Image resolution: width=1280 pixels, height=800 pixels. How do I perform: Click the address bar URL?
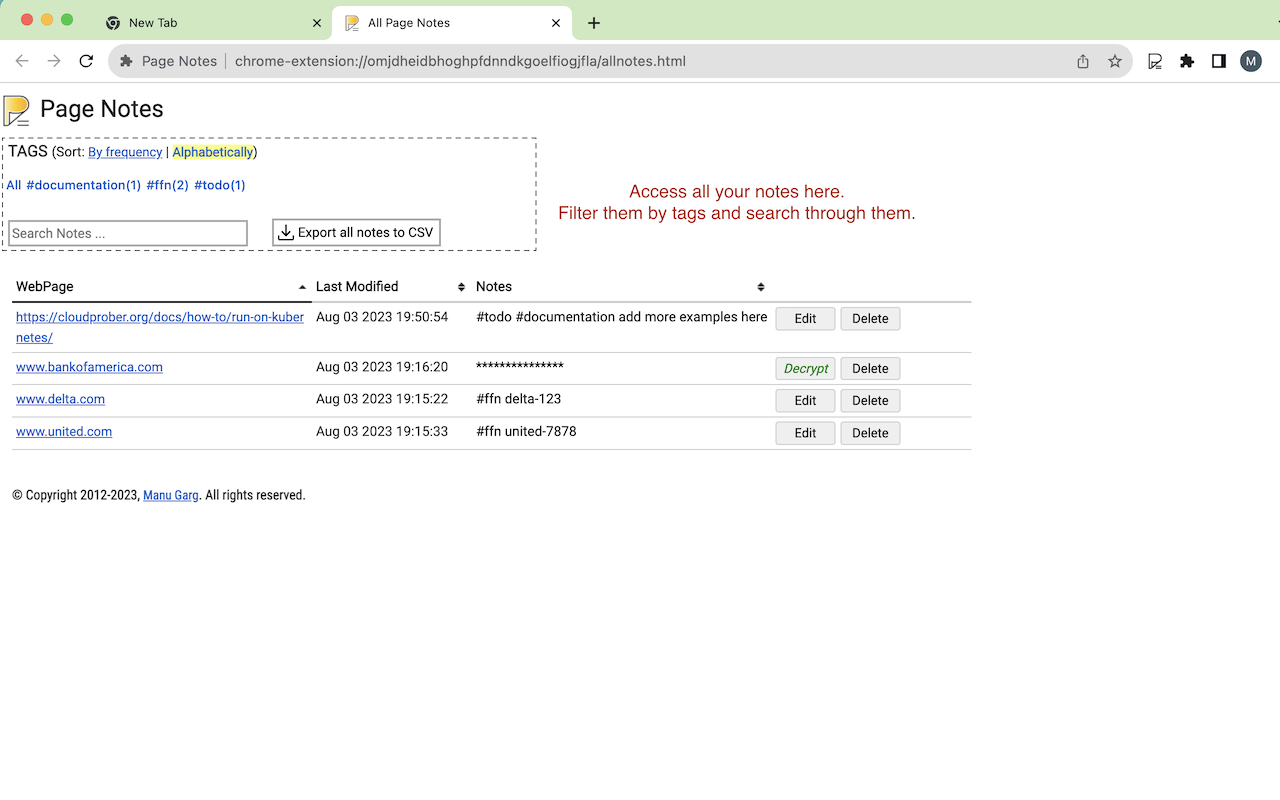coord(460,61)
